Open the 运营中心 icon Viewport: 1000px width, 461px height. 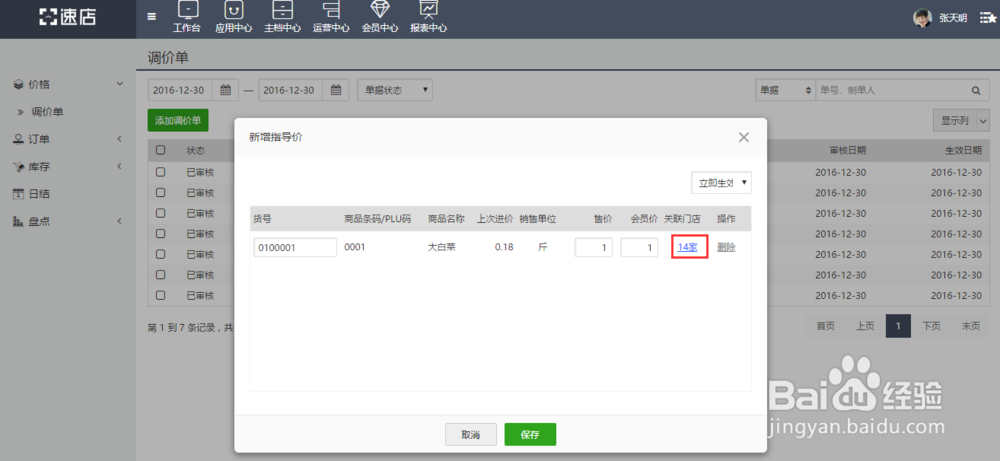[x=331, y=17]
